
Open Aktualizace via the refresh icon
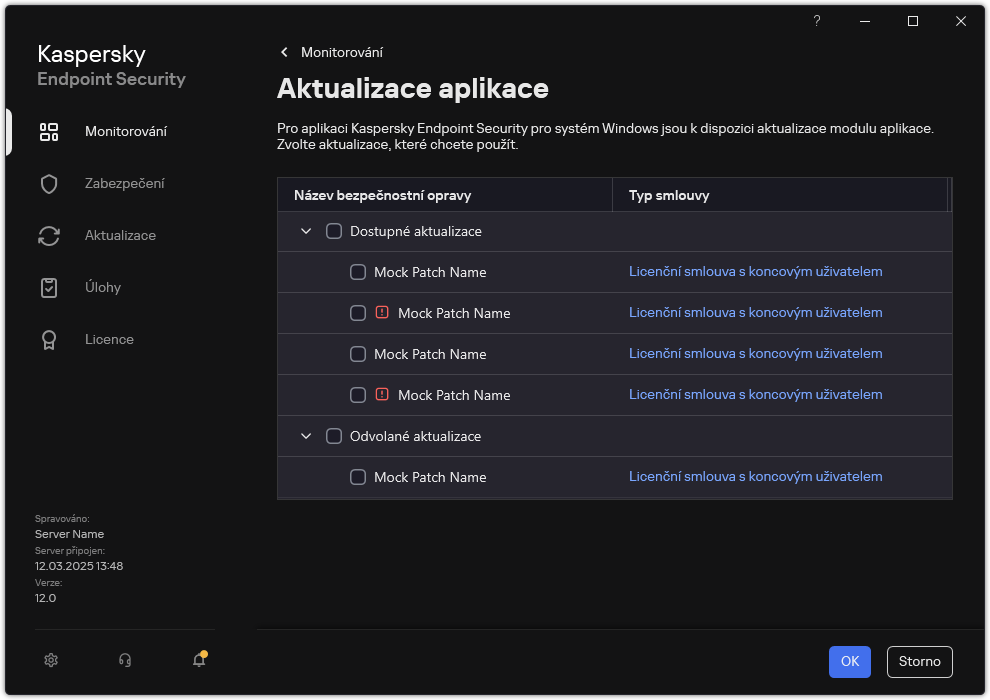tap(48, 235)
